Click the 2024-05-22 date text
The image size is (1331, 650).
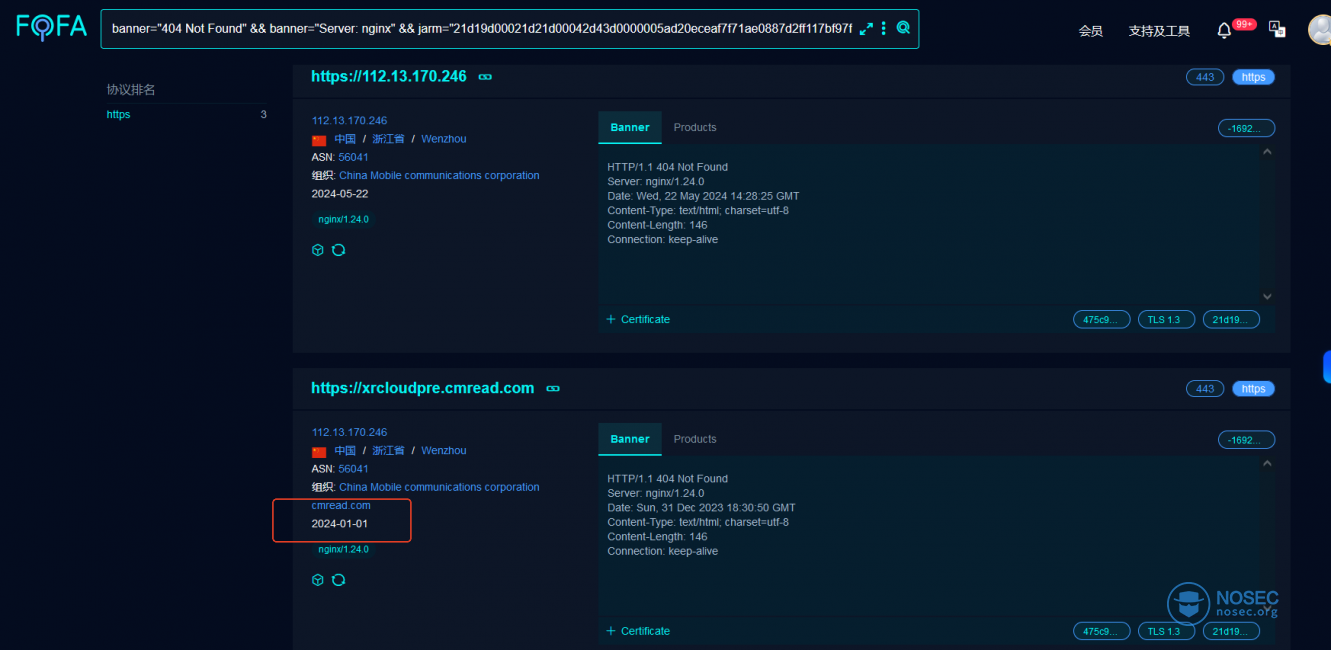pyautogui.click(x=340, y=194)
